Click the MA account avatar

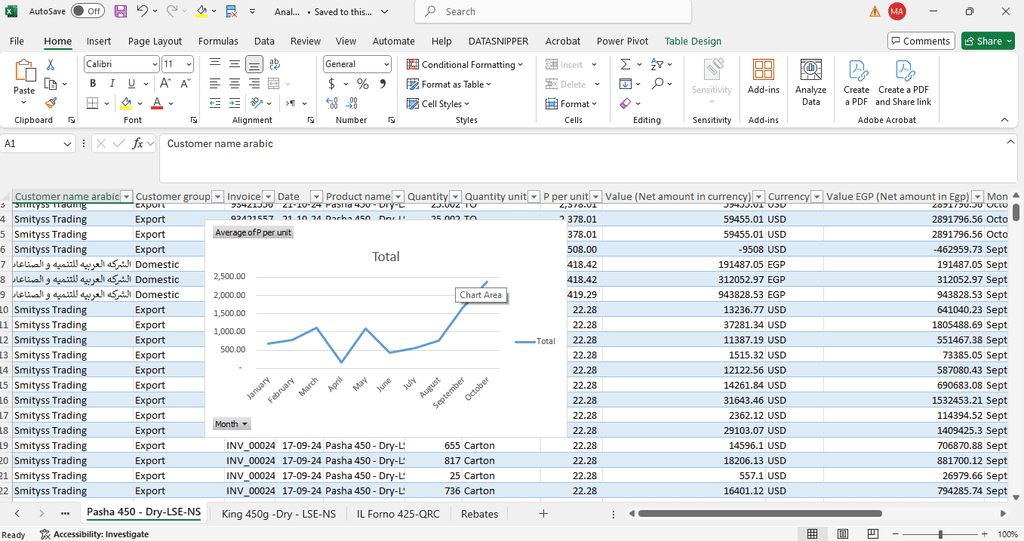pyautogui.click(x=897, y=11)
